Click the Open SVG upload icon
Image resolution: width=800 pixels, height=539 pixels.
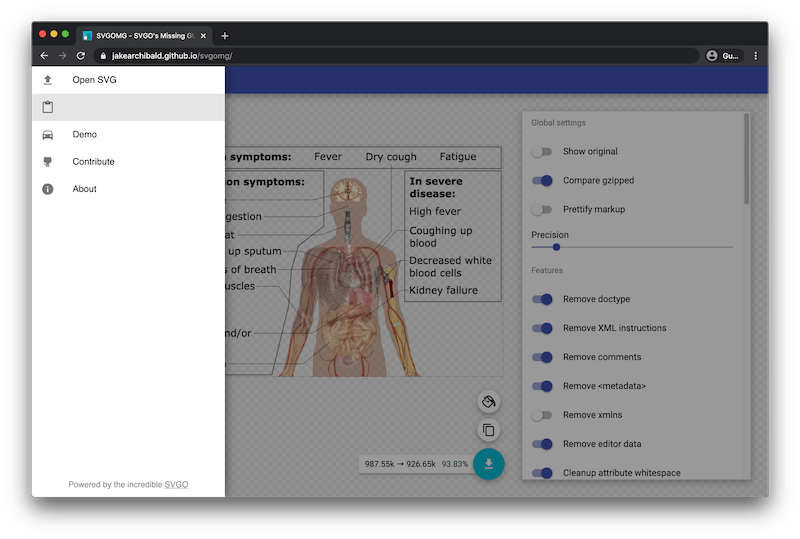pyautogui.click(x=47, y=80)
